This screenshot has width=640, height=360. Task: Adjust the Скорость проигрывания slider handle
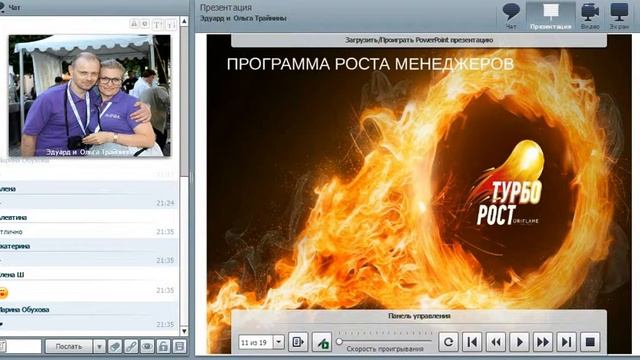pos(339,341)
